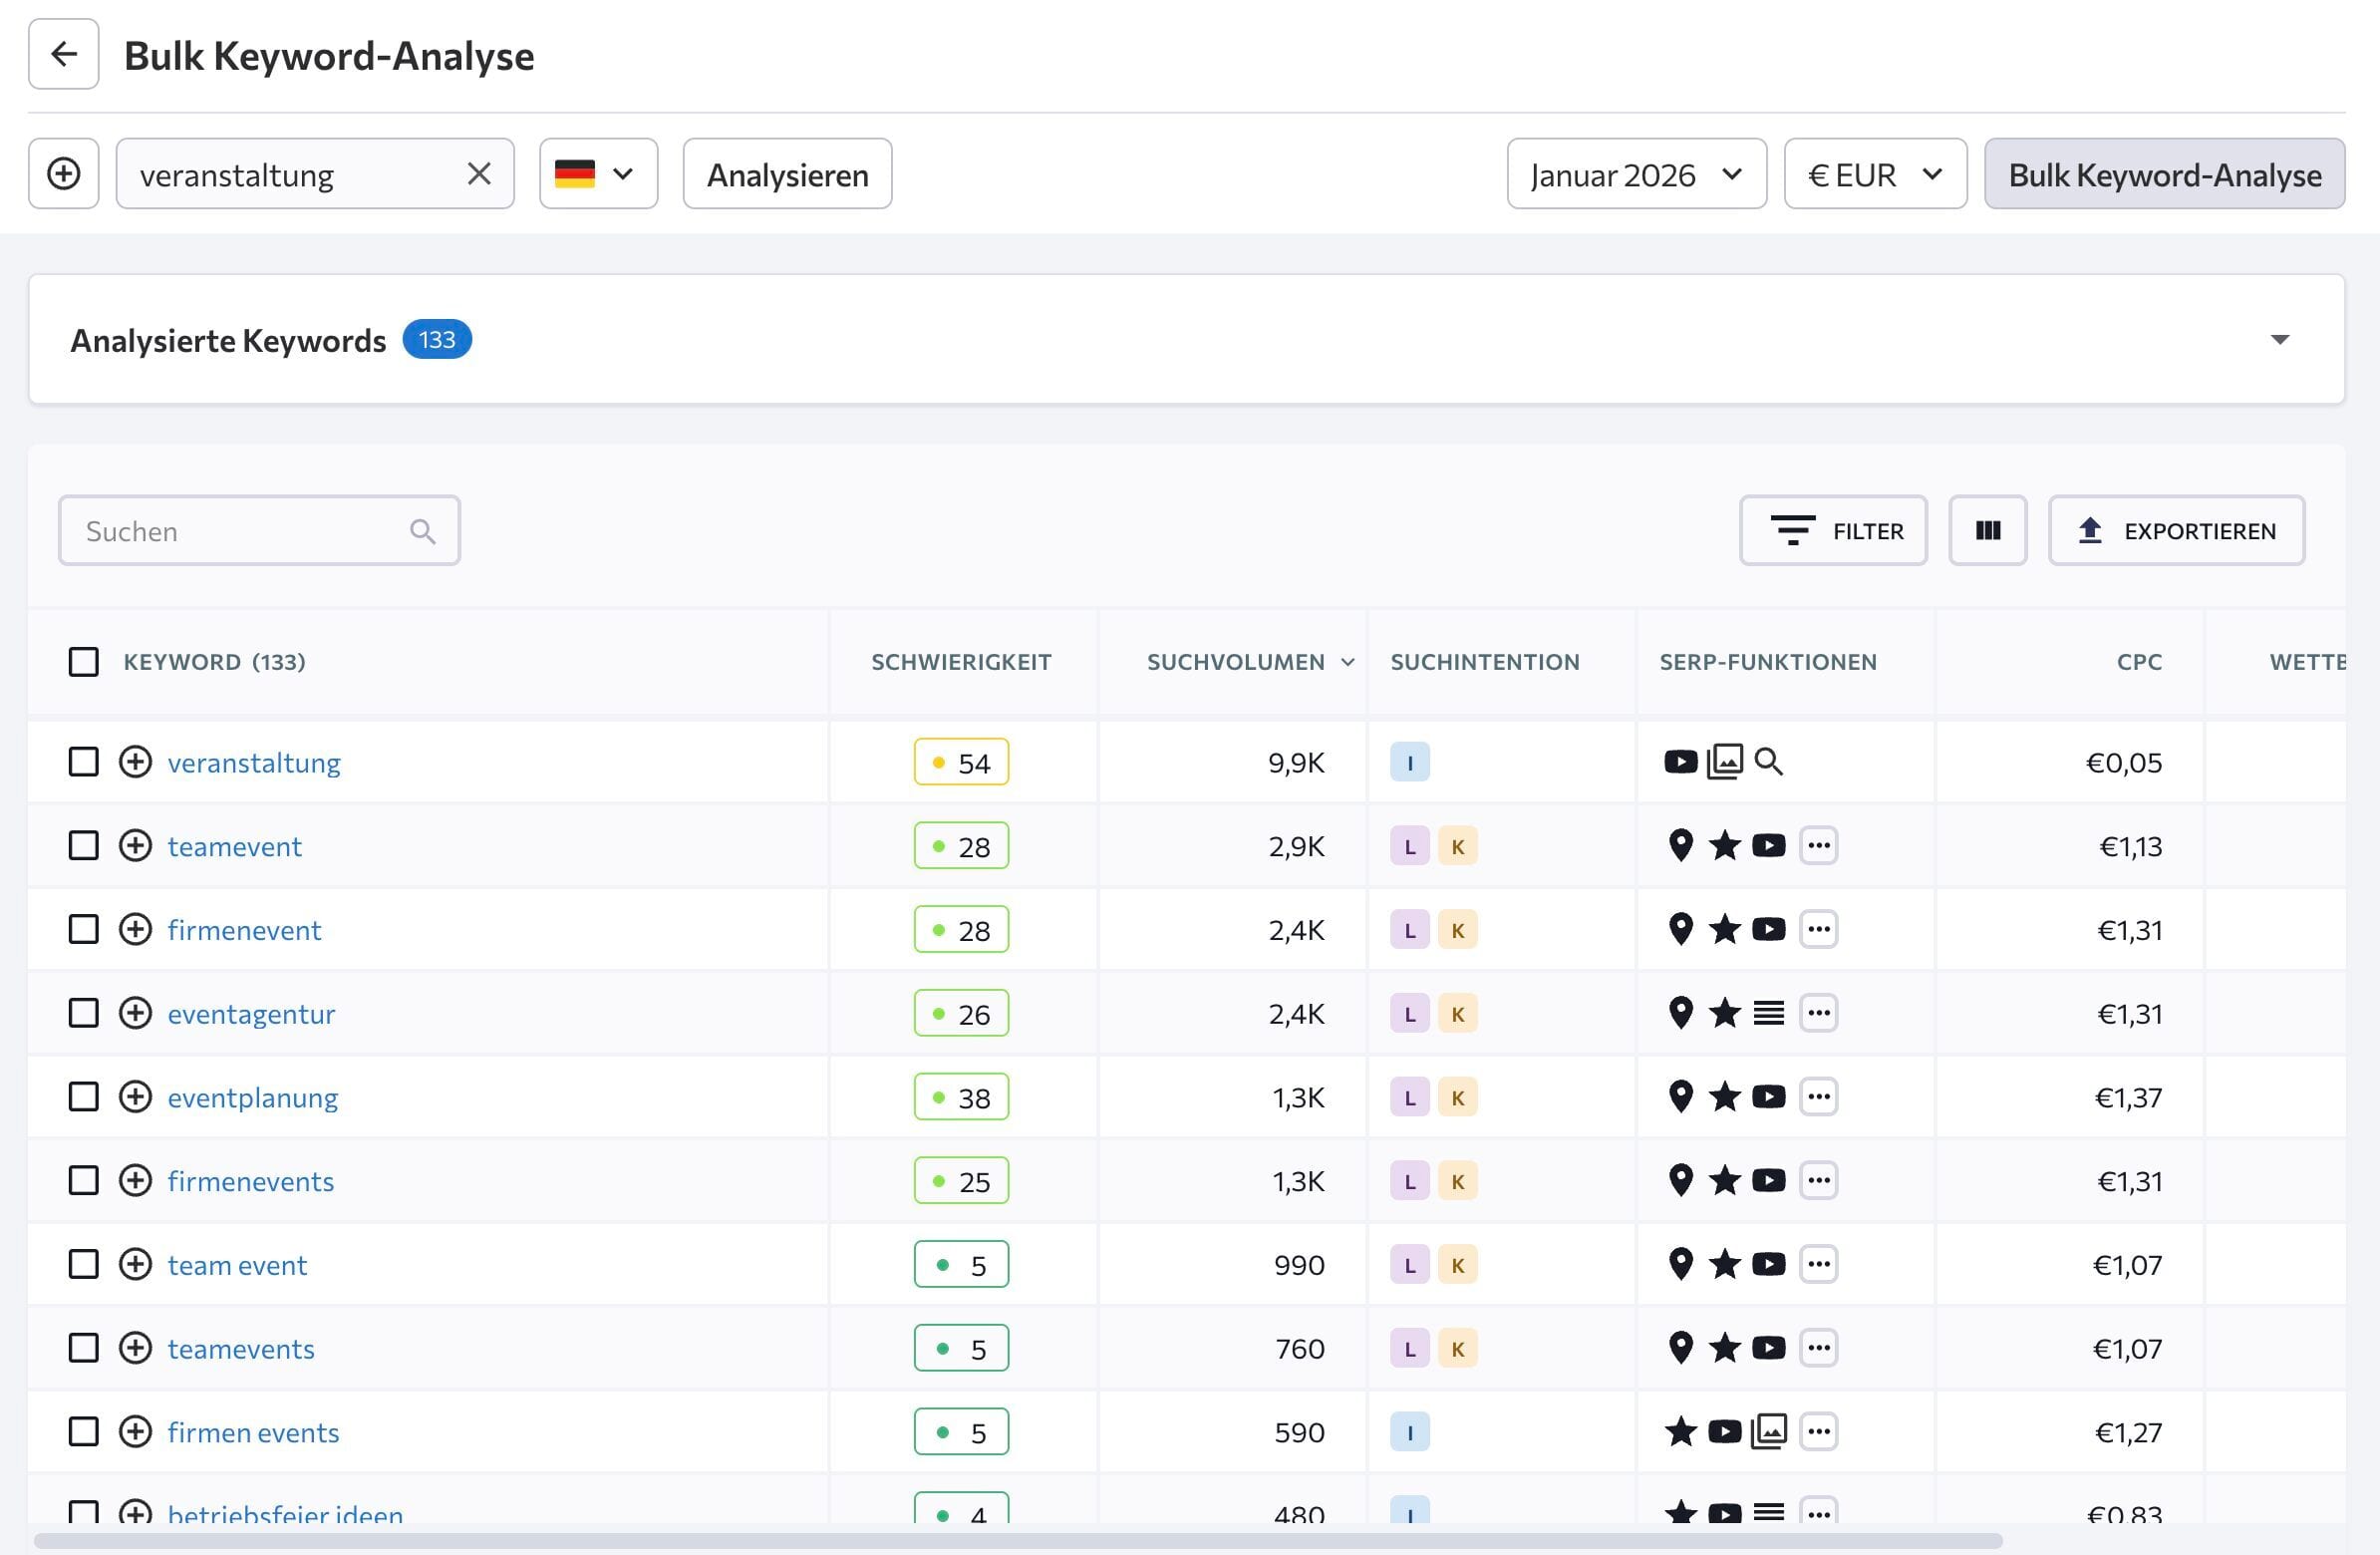Open the Januar 2026 date dropdown

[1637, 173]
